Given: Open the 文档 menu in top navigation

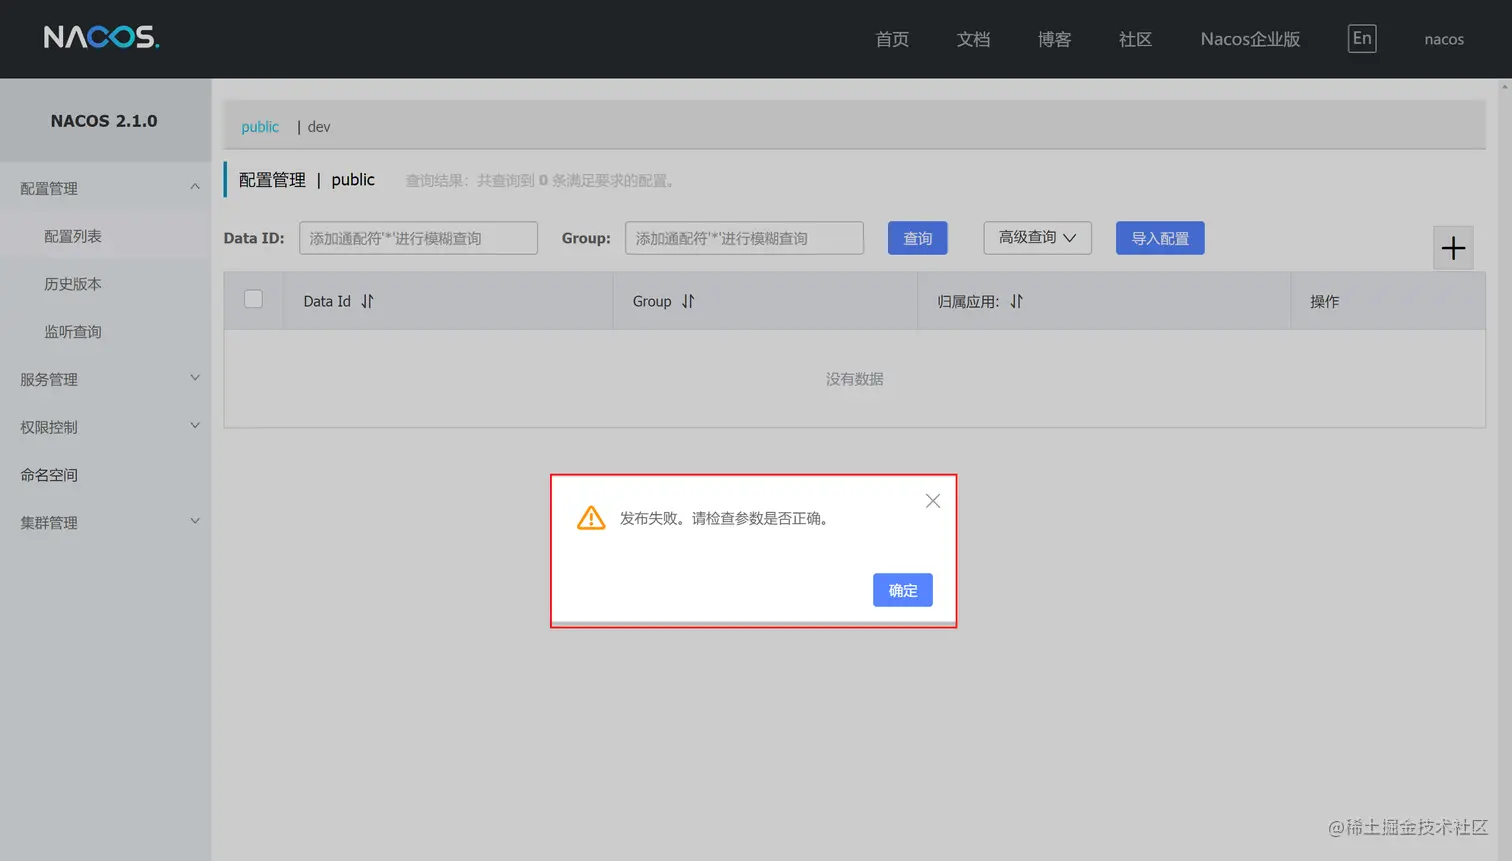Looking at the screenshot, I should [x=973, y=39].
